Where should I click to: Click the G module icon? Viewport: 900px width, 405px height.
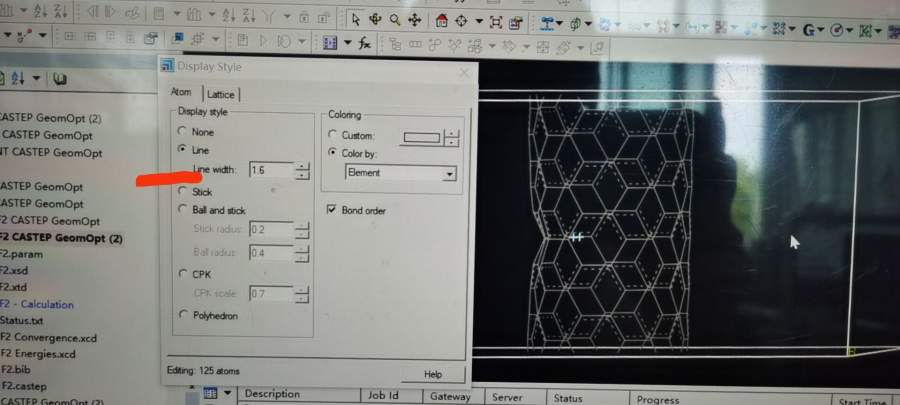click(809, 30)
